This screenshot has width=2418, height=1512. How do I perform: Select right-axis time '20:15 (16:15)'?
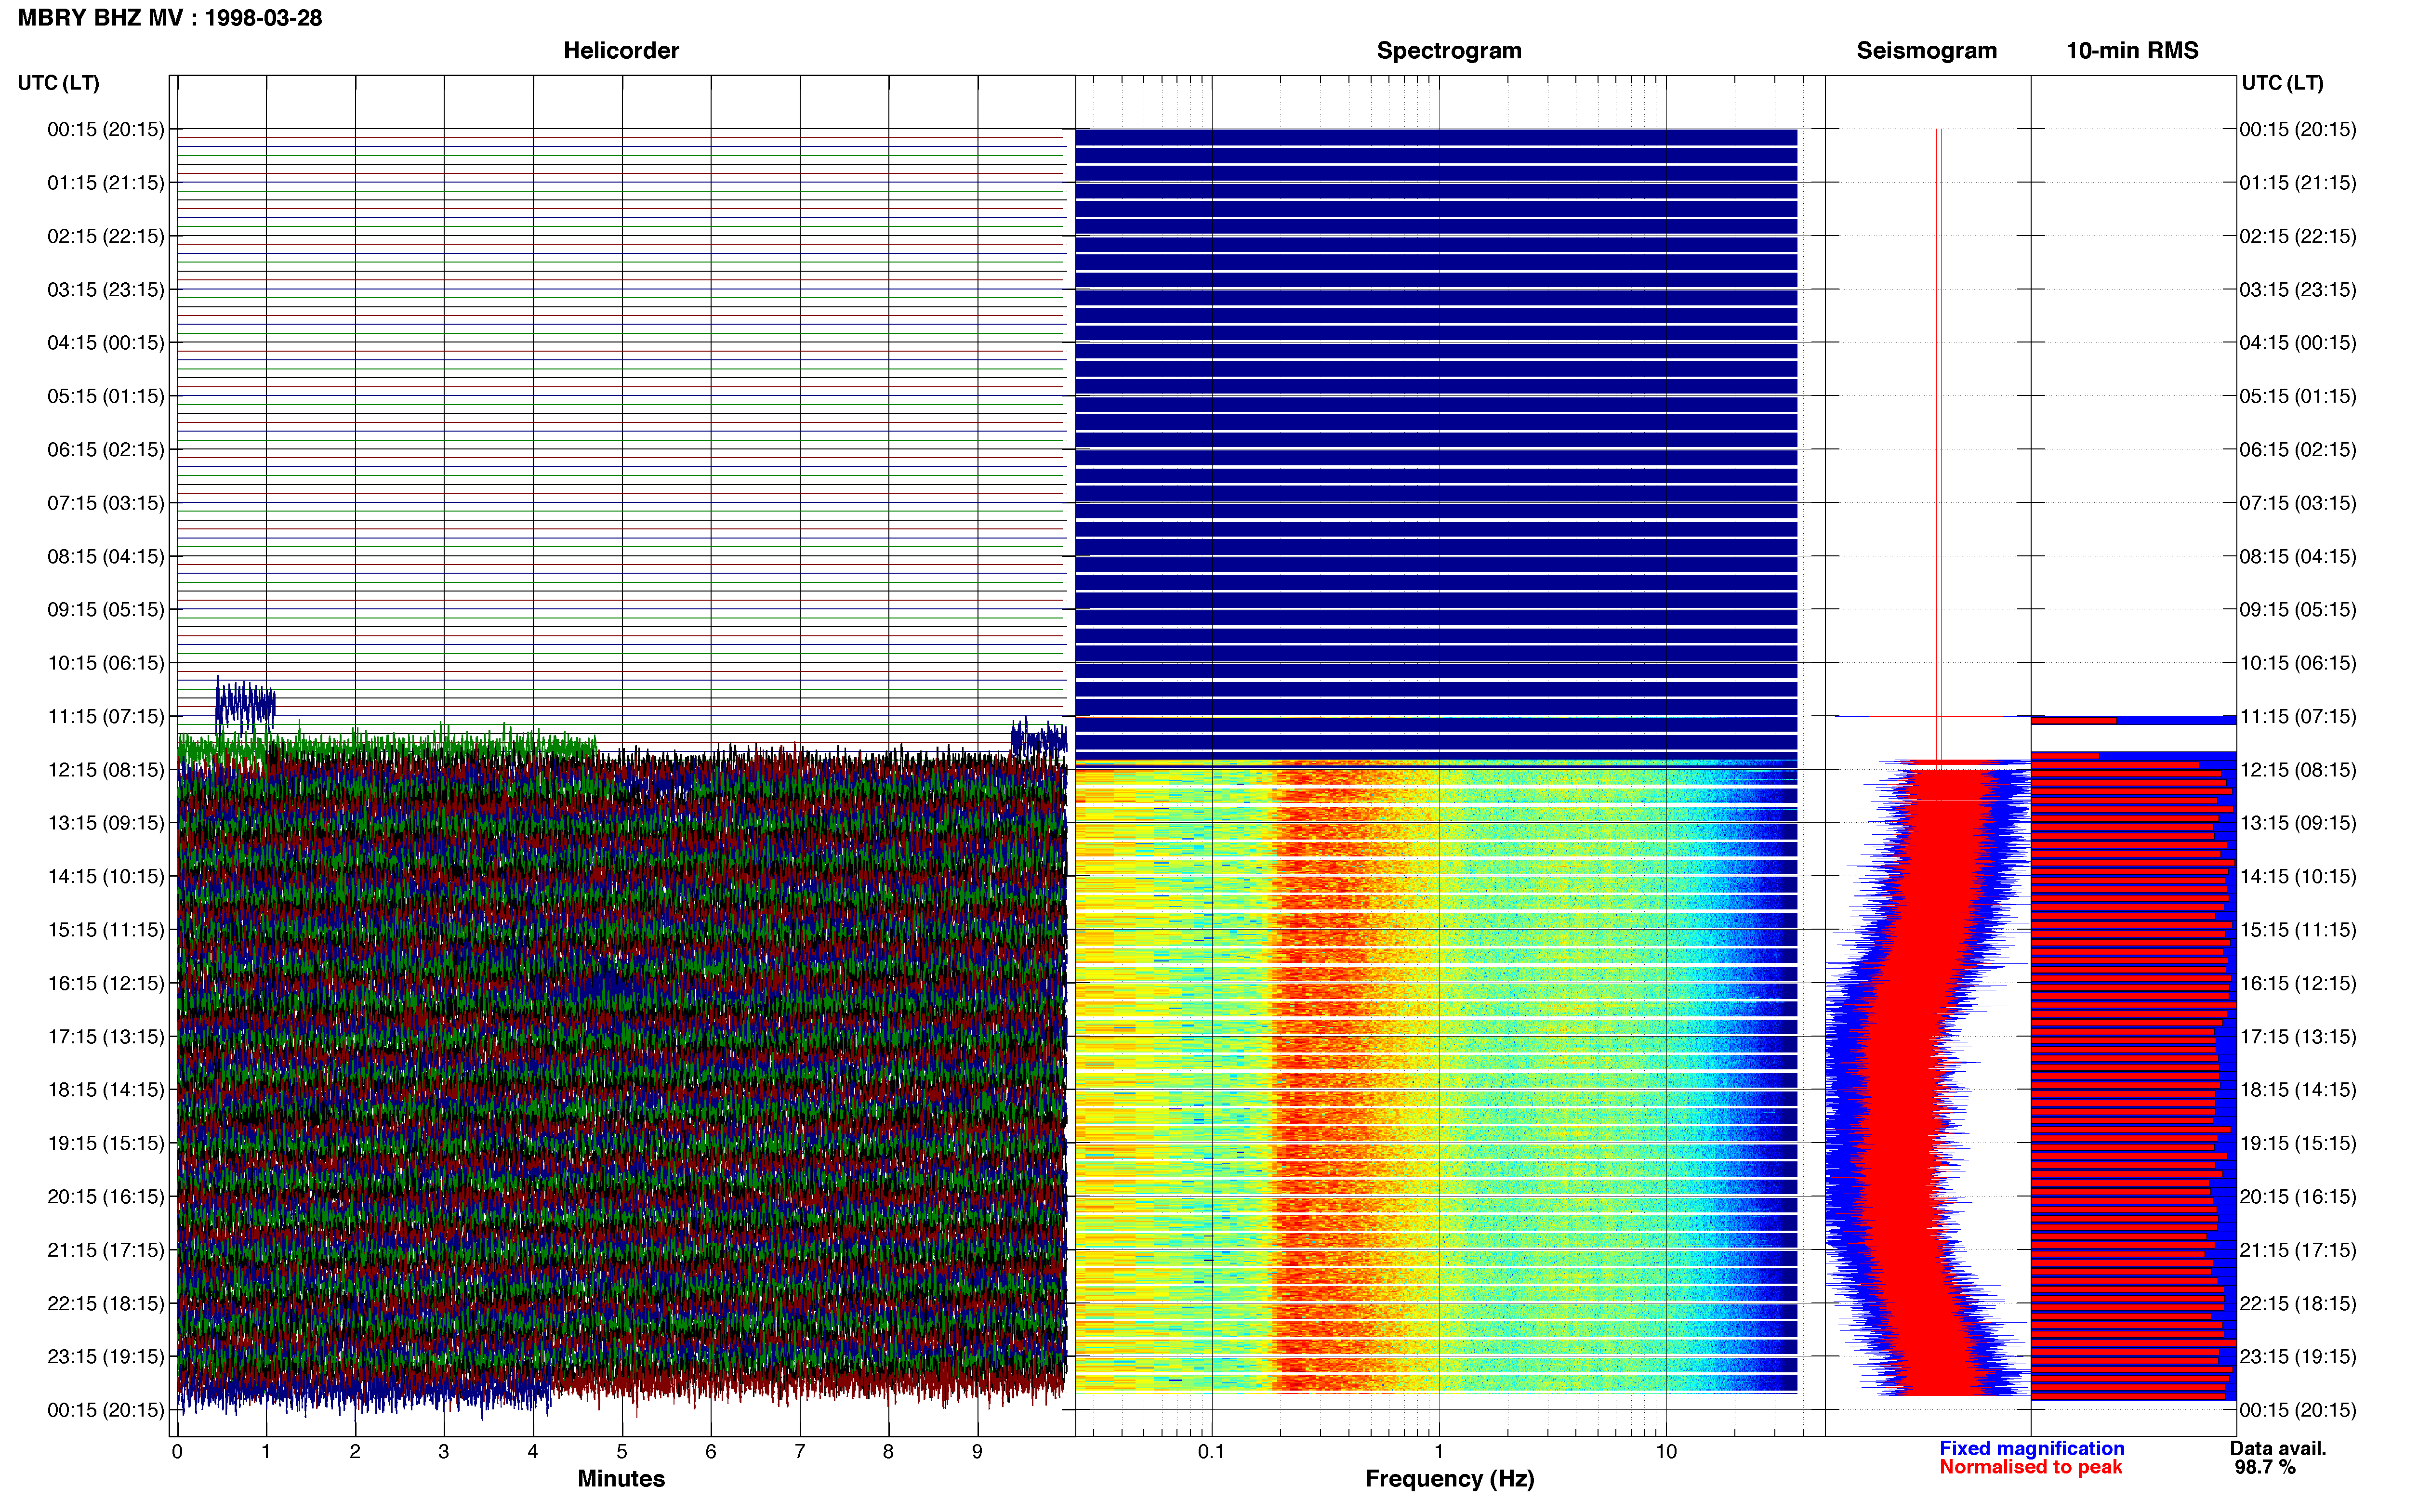click(2298, 1197)
